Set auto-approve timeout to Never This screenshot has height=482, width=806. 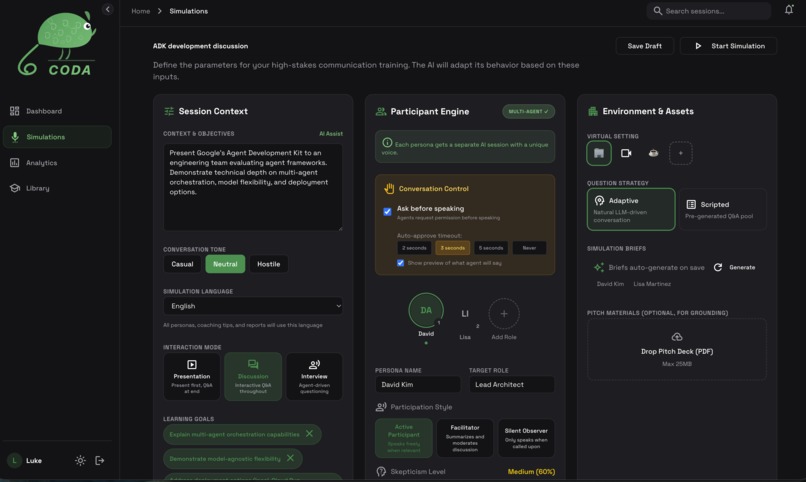click(529, 248)
